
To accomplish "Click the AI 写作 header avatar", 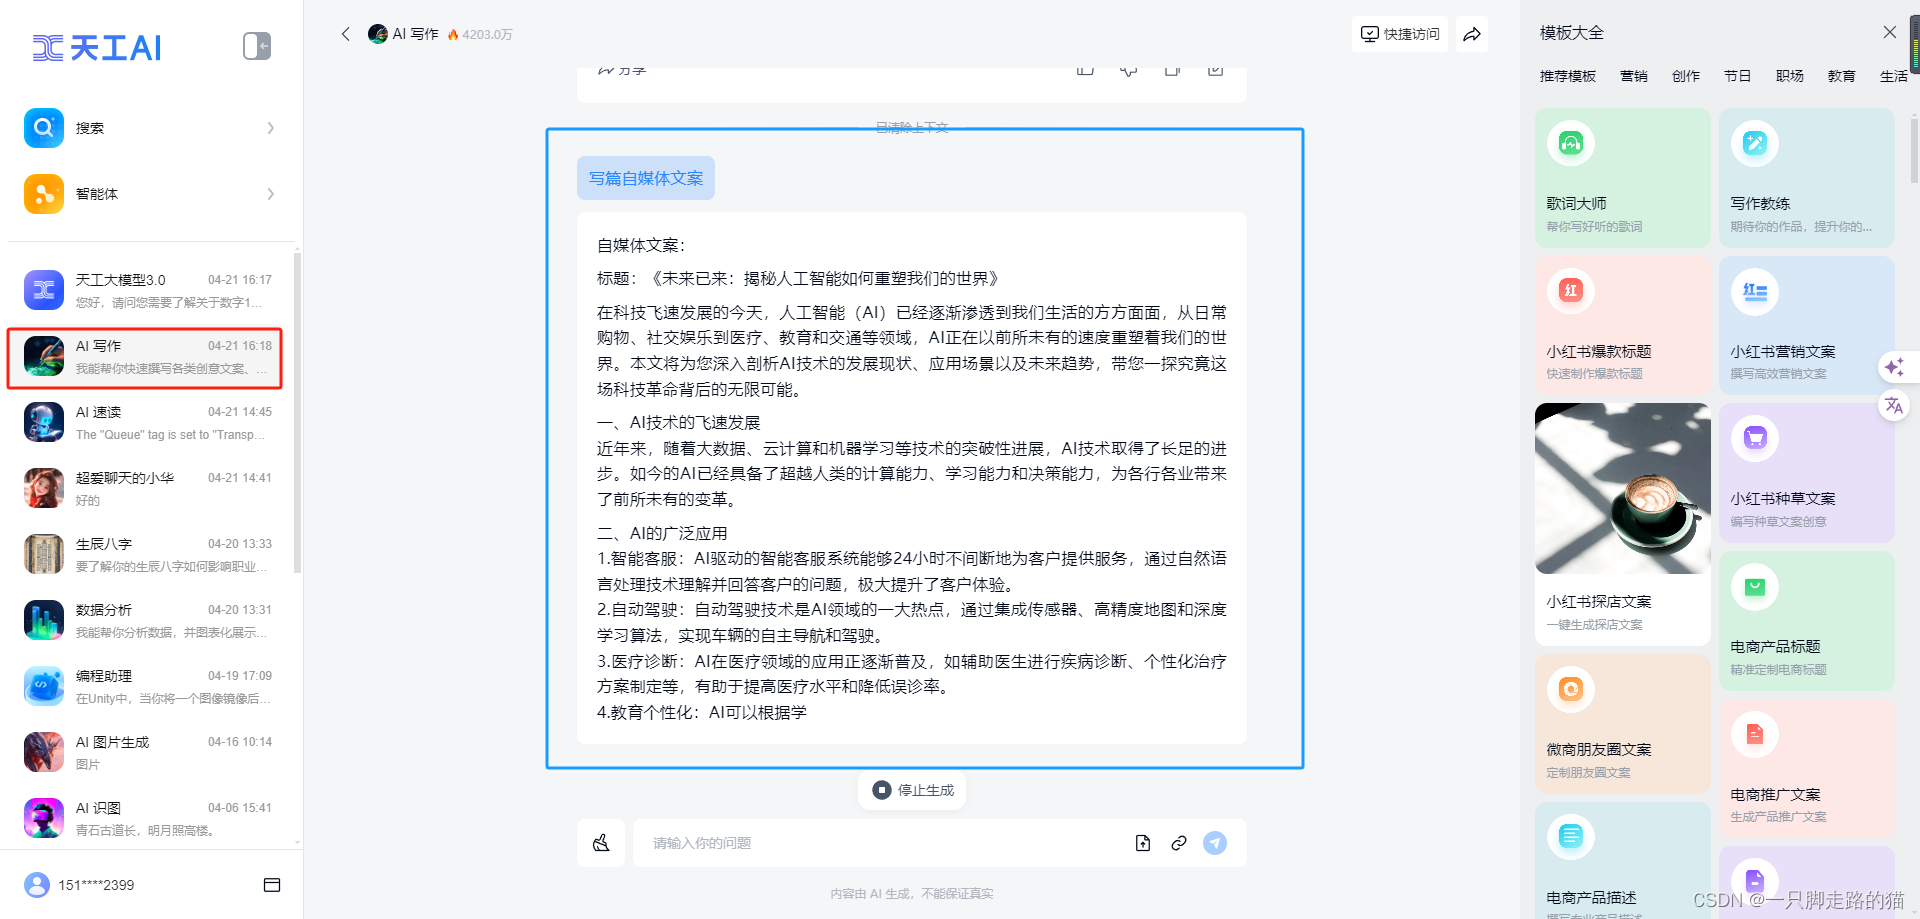I will 378,34.
